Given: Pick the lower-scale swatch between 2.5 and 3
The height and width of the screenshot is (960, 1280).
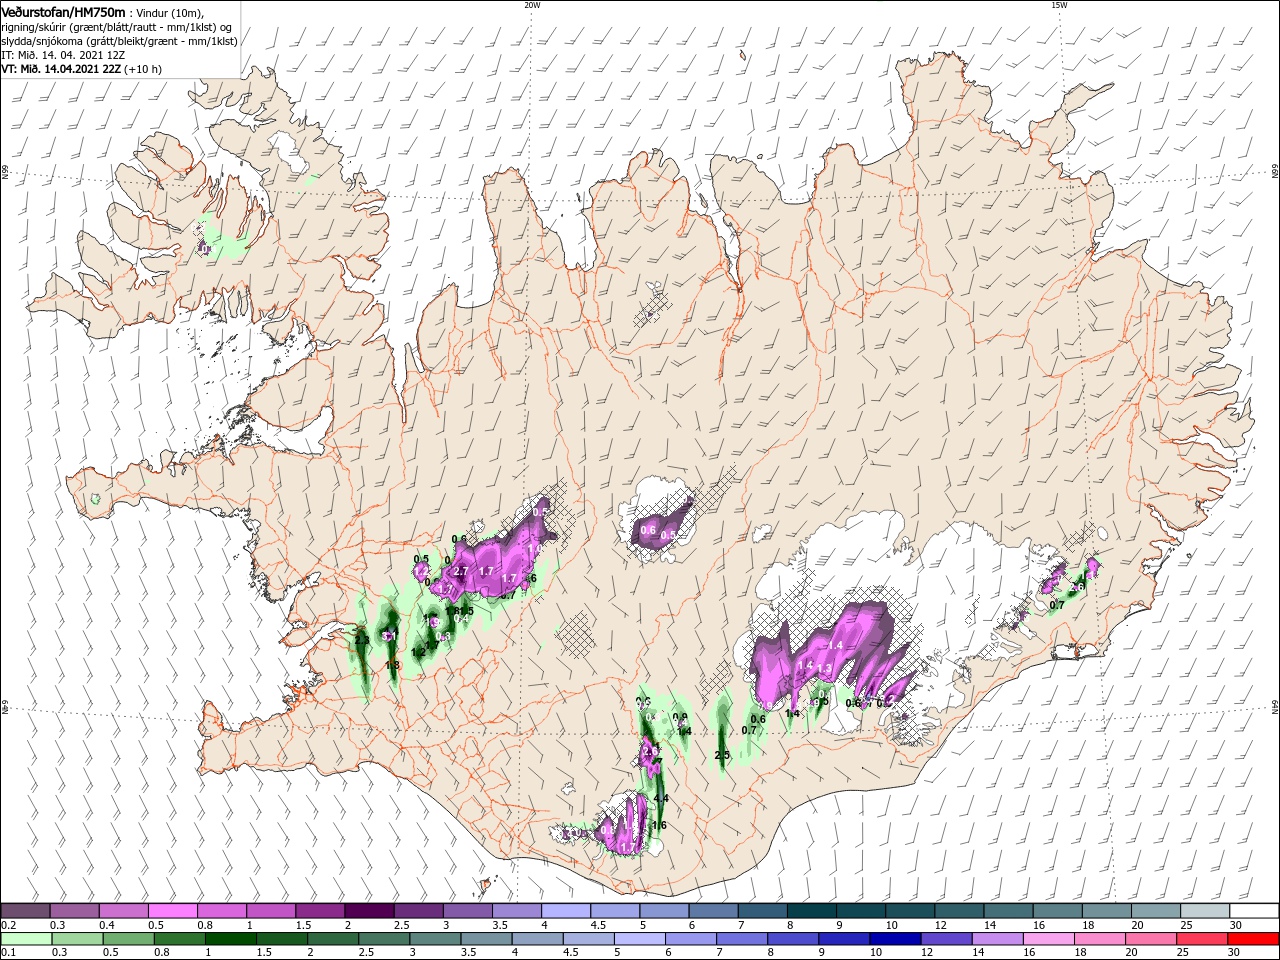Looking at the screenshot, I should (384, 939).
